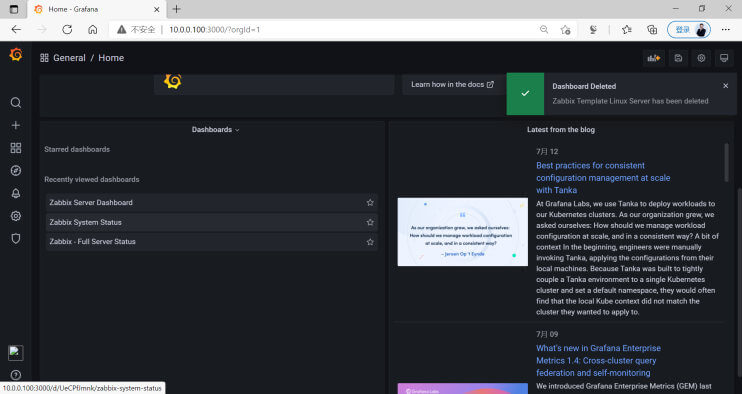
Task: Open the user avatar at sidebar bottom
Action: pyautogui.click(x=16, y=353)
